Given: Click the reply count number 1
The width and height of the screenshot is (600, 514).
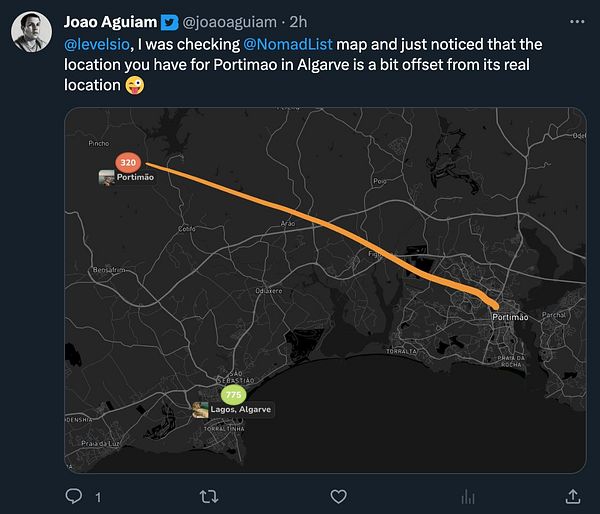Looking at the screenshot, I should tap(97, 497).
